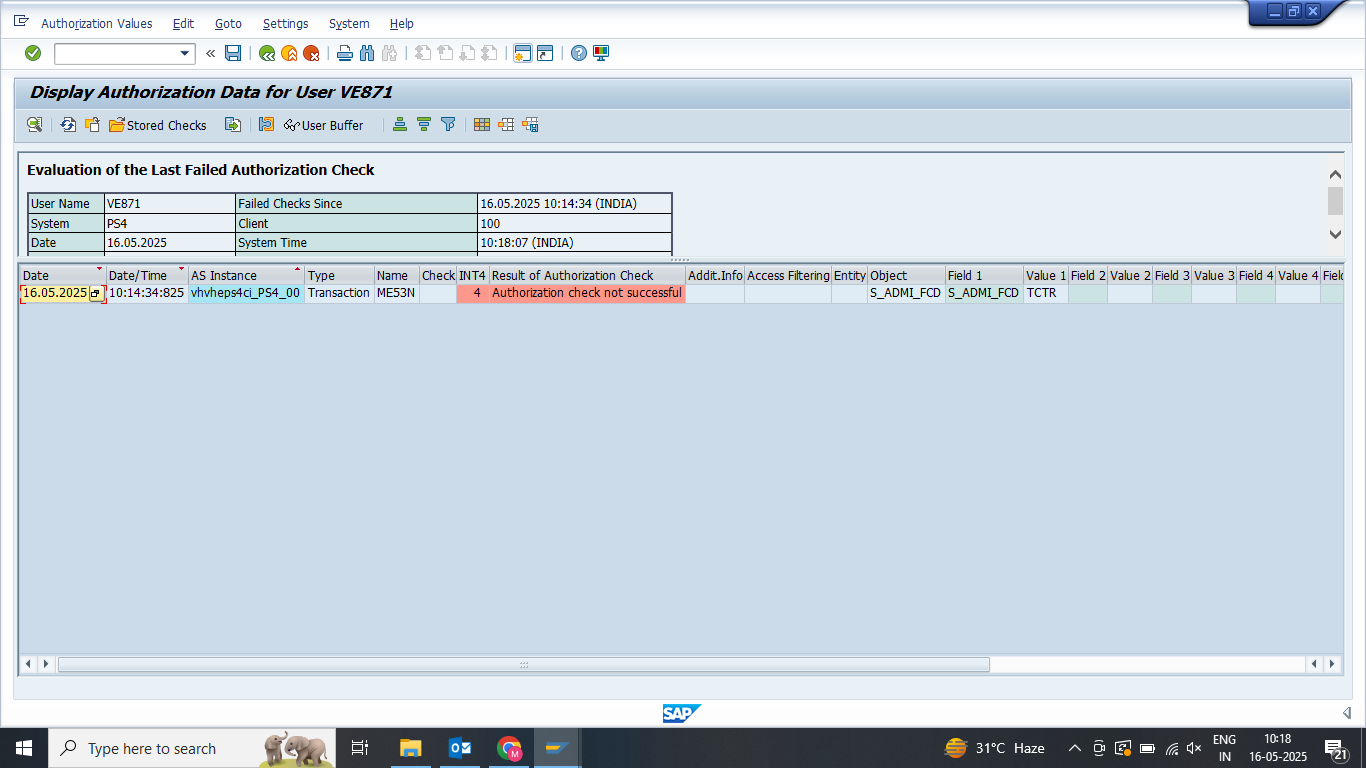The height and width of the screenshot is (768, 1366).
Task: Open Outlook from the Windows taskbar
Action: click(x=460, y=748)
